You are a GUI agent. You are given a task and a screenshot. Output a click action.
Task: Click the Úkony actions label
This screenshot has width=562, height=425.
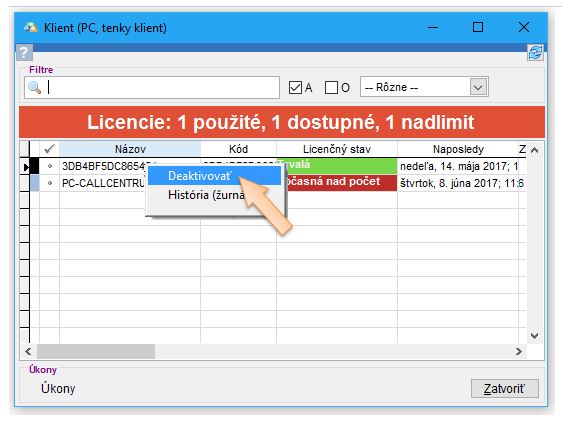(58, 388)
